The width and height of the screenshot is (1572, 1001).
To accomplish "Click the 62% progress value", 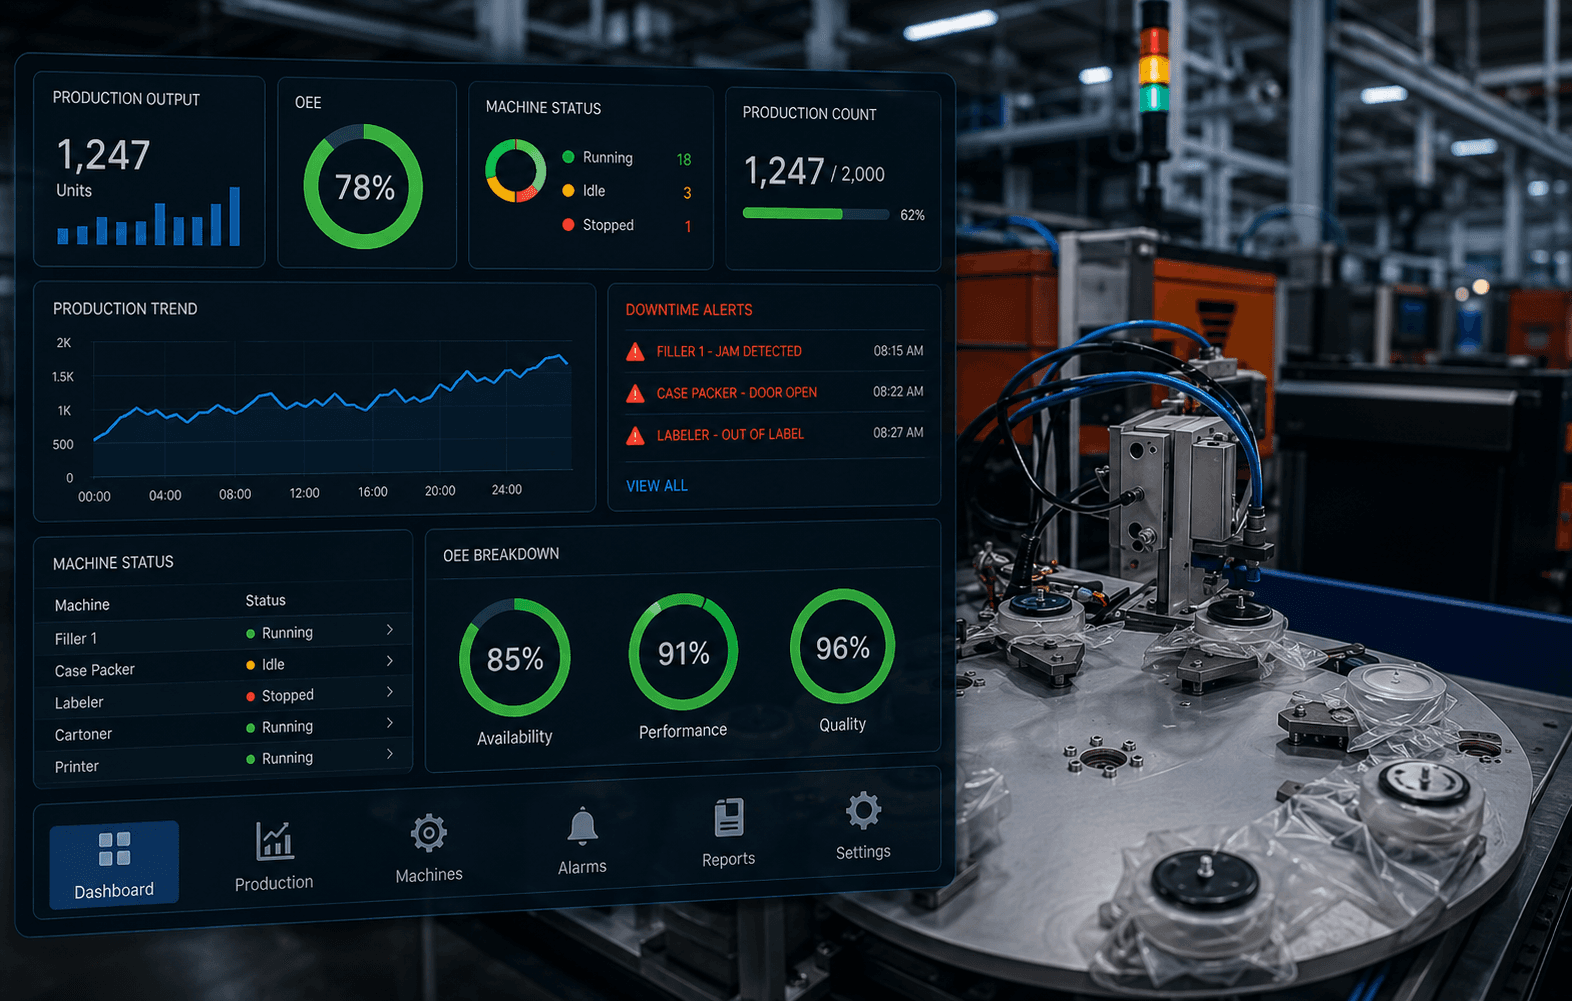I will click(912, 215).
